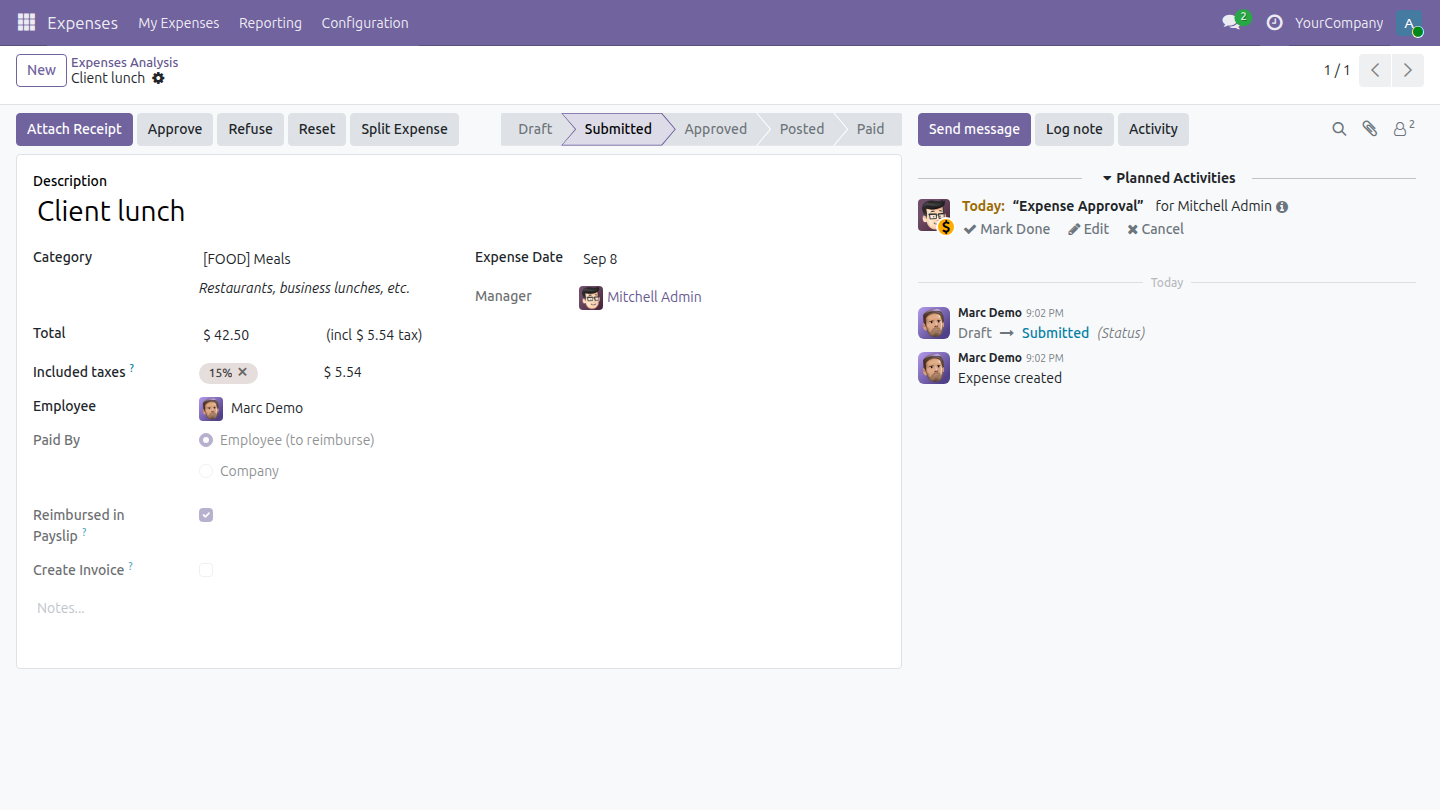This screenshot has width=1440, height=810.
Task: Go back to Expenses Analysis breadcrumb
Action: pyautogui.click(x=125, y=62)
